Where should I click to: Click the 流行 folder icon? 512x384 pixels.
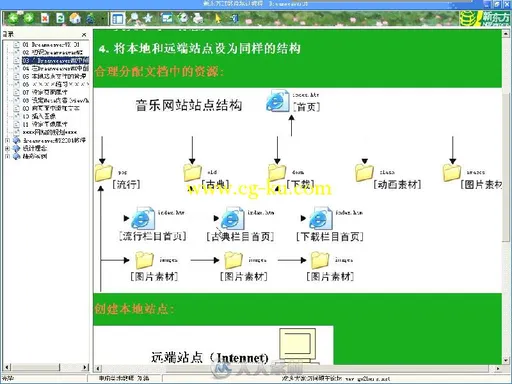point(104,173)
